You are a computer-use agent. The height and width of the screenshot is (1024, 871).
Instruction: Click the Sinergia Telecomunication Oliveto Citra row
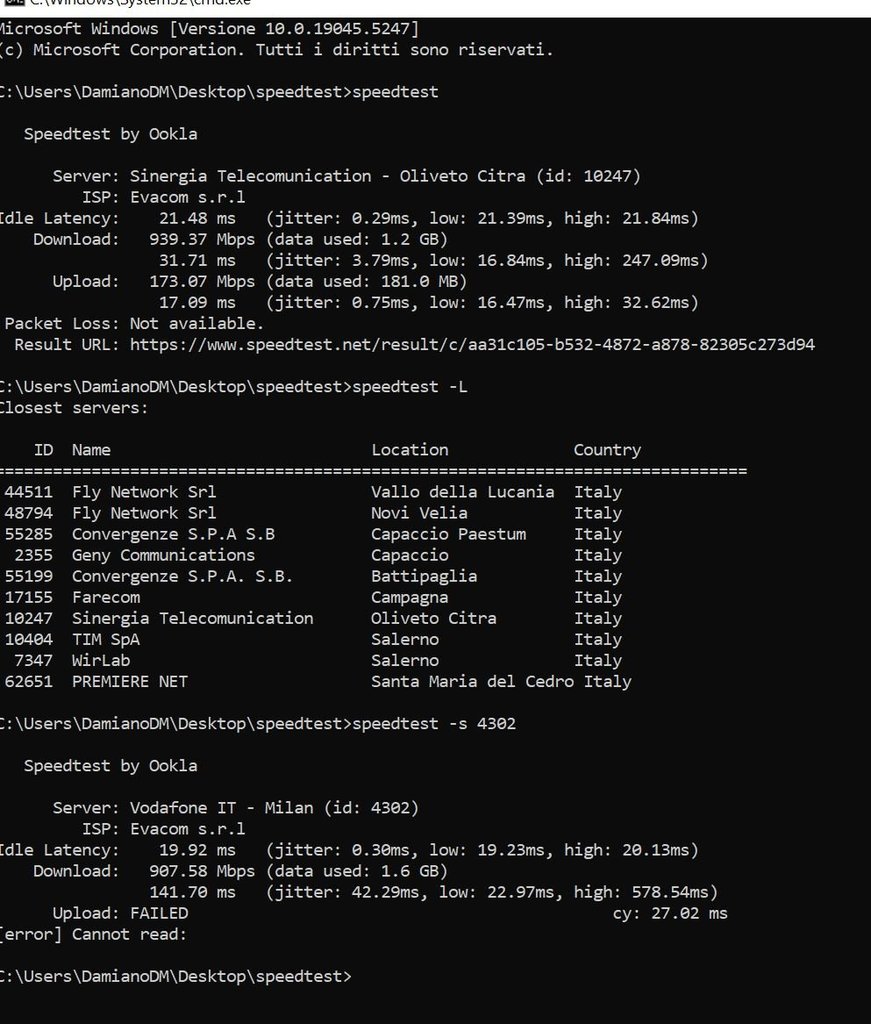pyautogui.click(x=313, y=618)
